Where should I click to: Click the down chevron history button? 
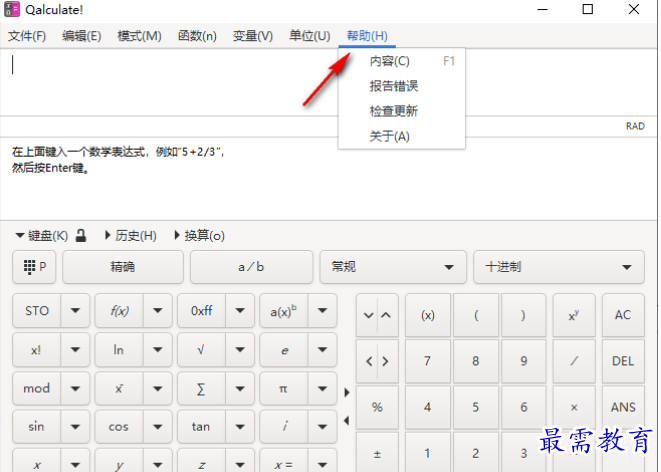tap(368, 315)
